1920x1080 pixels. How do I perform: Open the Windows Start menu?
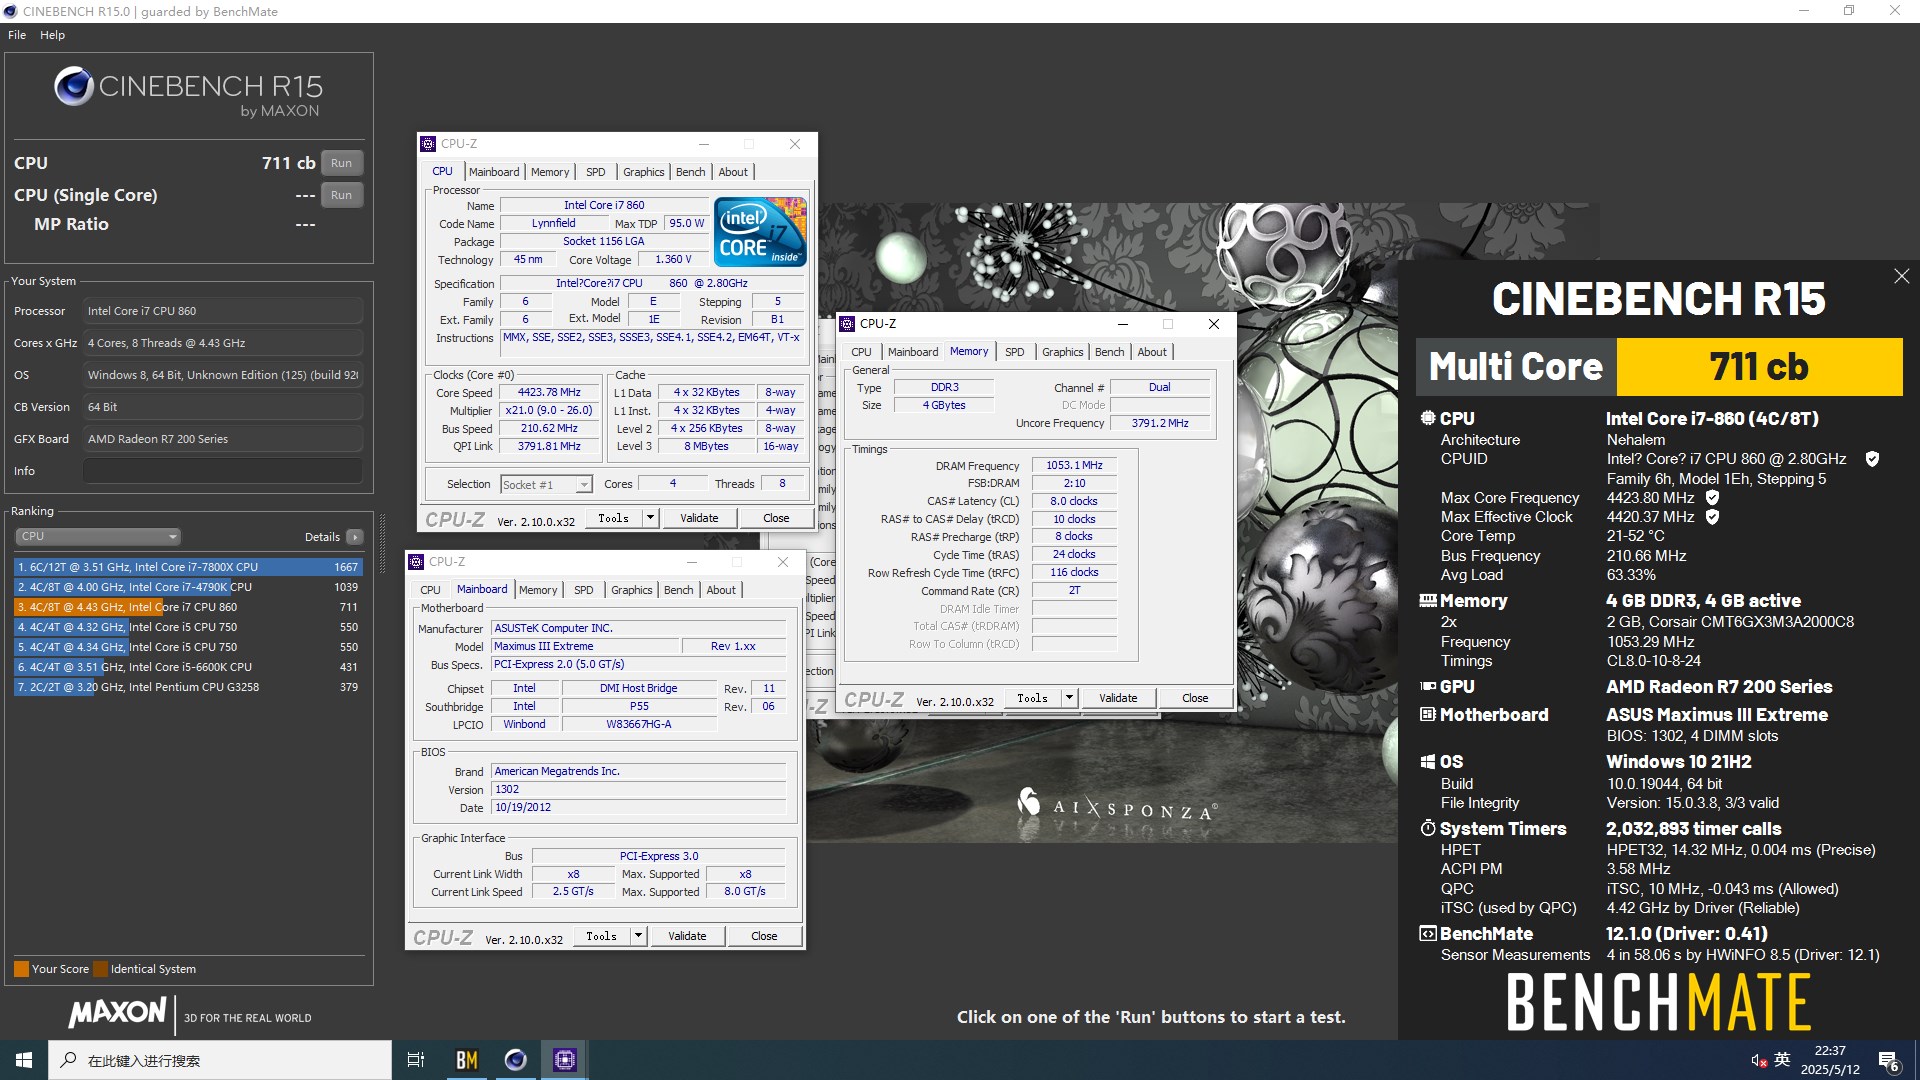[x=24, y=1060]
